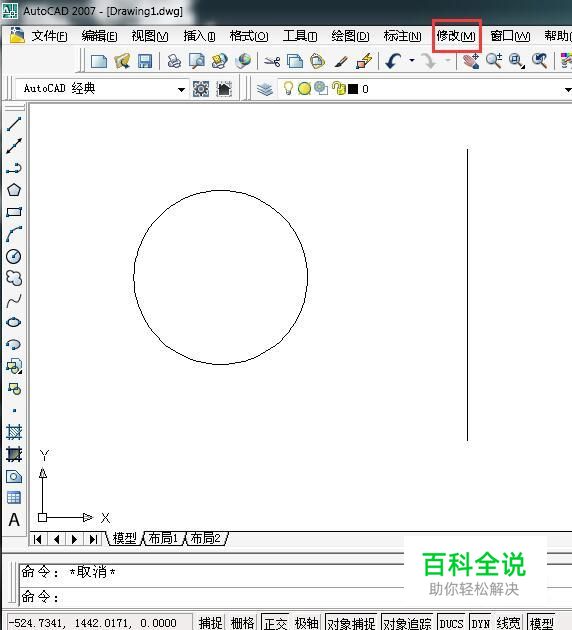This screenshot has width=572, height=630.
Task: Click the Insert Block tool
Action: click(14, 366)
